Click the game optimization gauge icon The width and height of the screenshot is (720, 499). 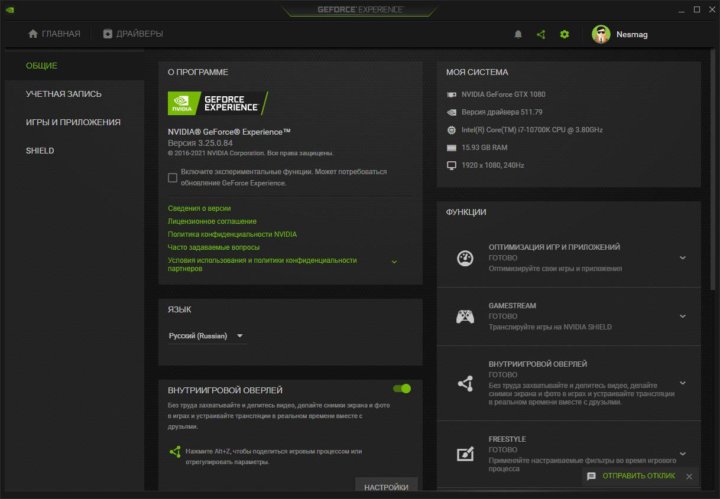coord(464,258)
